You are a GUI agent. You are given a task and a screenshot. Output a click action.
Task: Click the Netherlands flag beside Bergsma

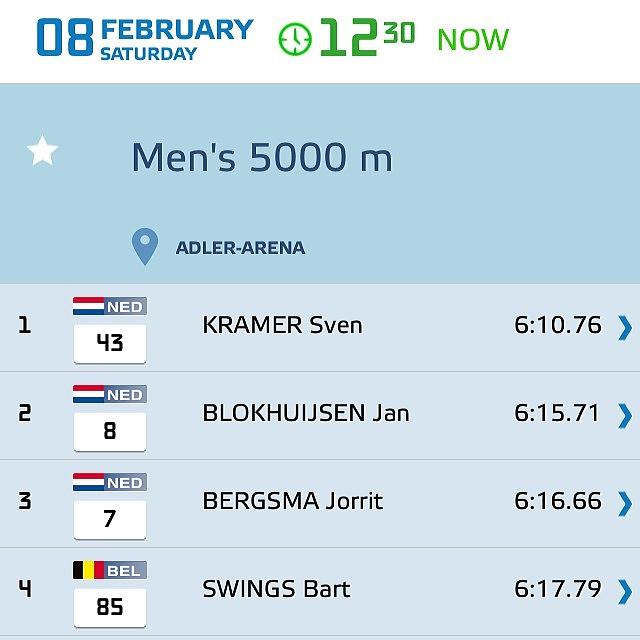[x=88, y=482]
